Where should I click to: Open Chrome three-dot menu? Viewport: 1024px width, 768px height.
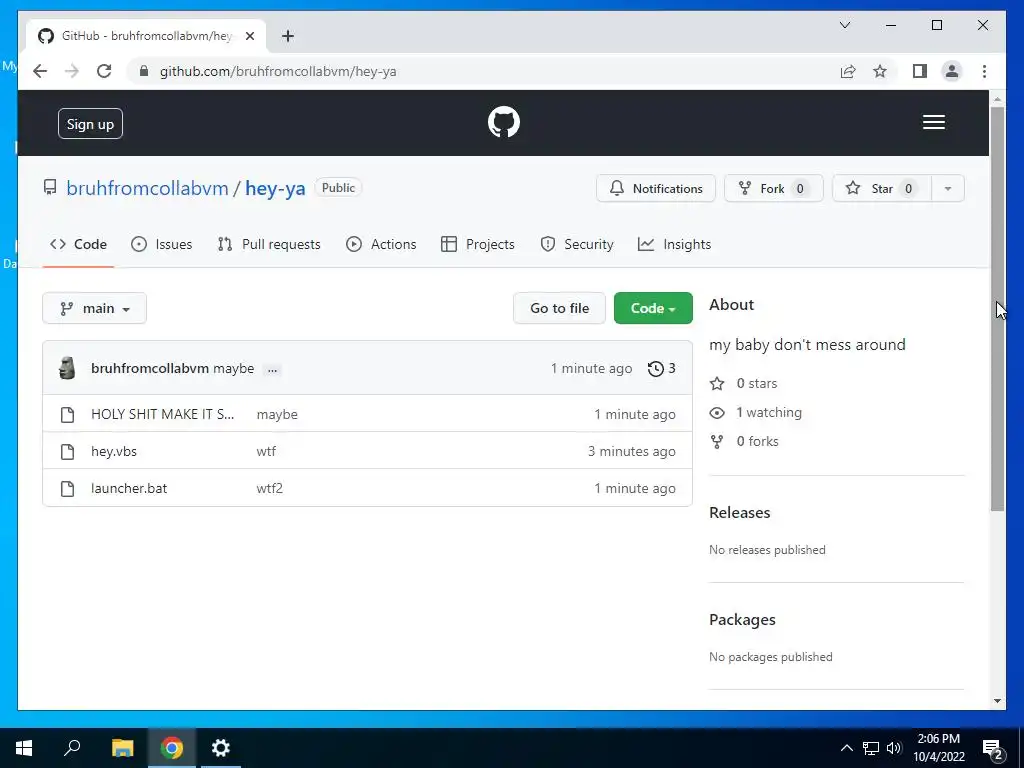tap(984, 71)
